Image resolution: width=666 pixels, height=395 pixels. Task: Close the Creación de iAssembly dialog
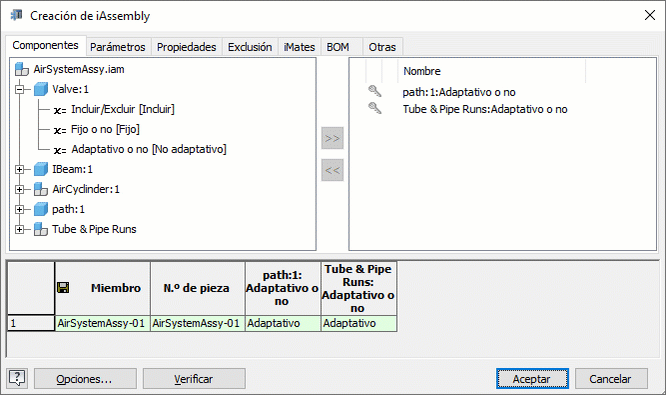point(649,15)
